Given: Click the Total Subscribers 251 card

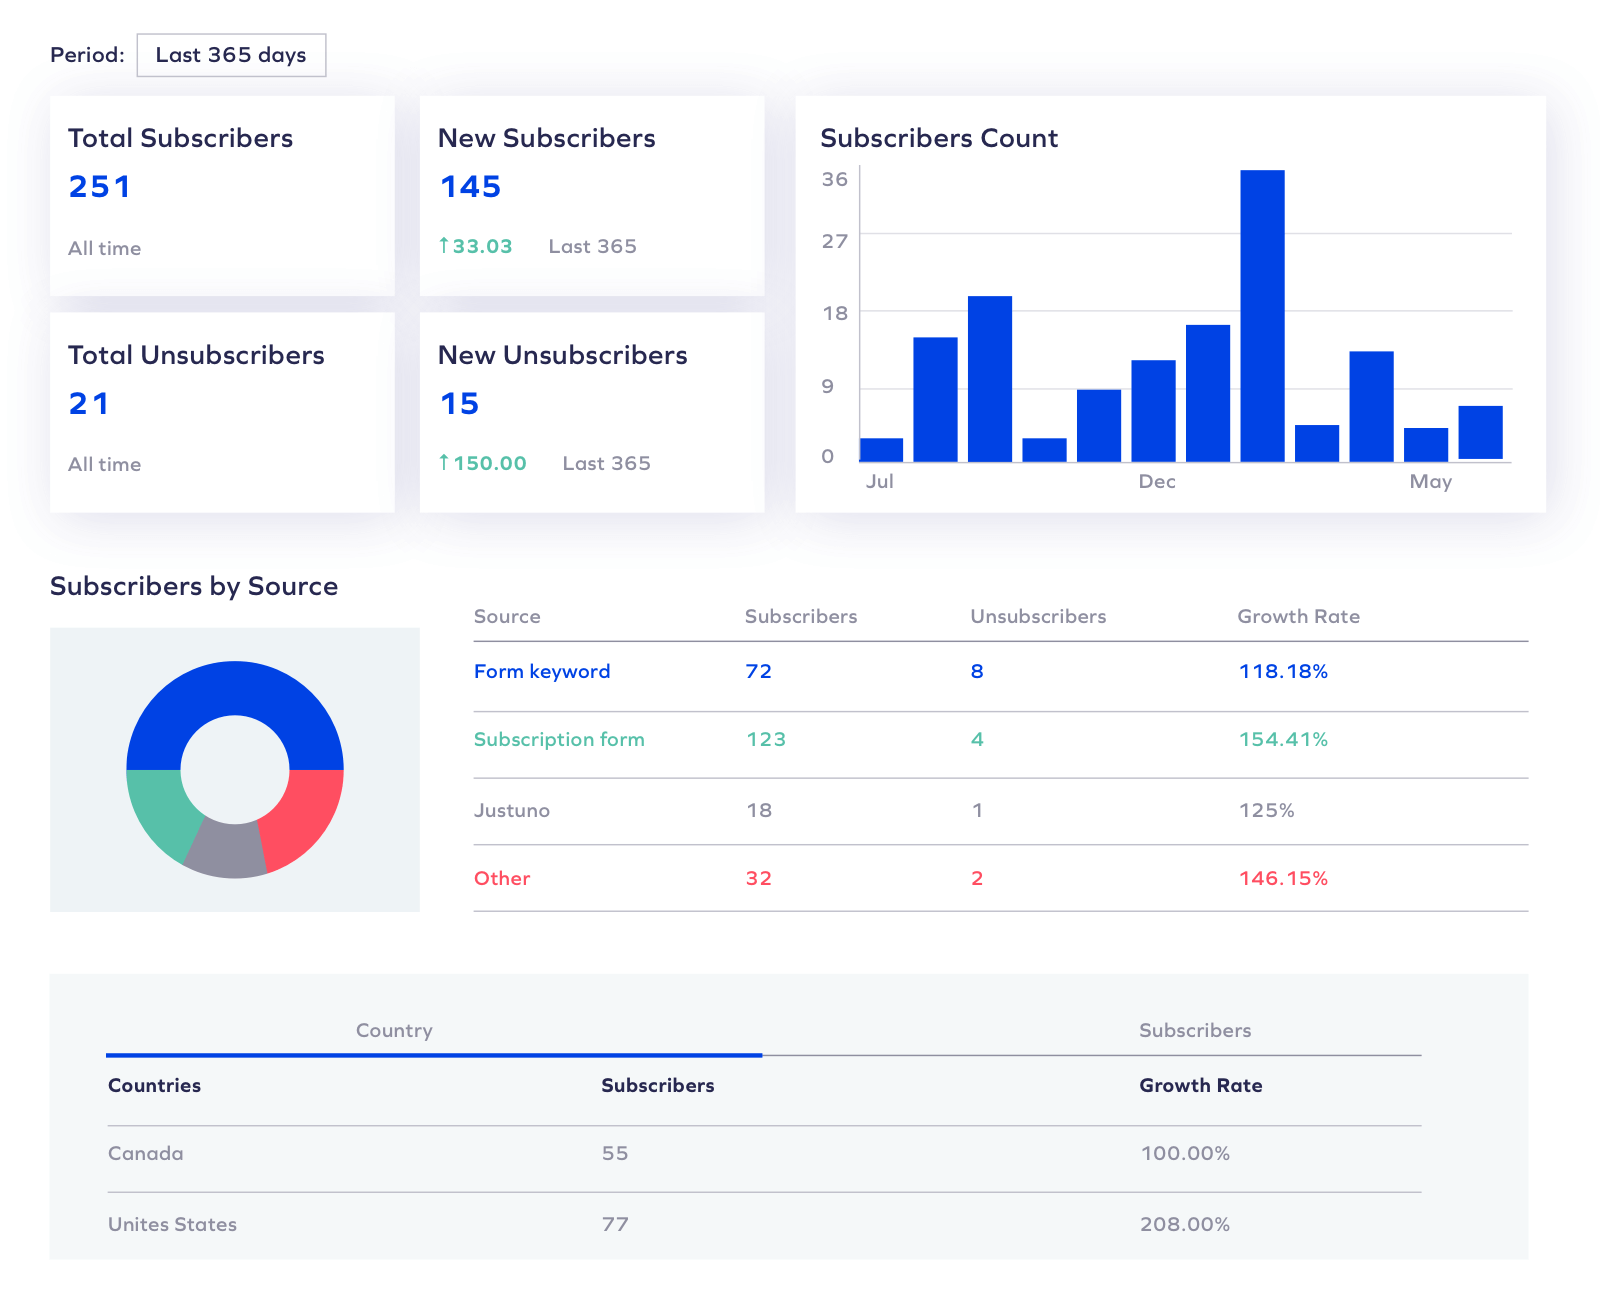Looking at the screenshot, I should pyautogui.click(x=222, y=195).
